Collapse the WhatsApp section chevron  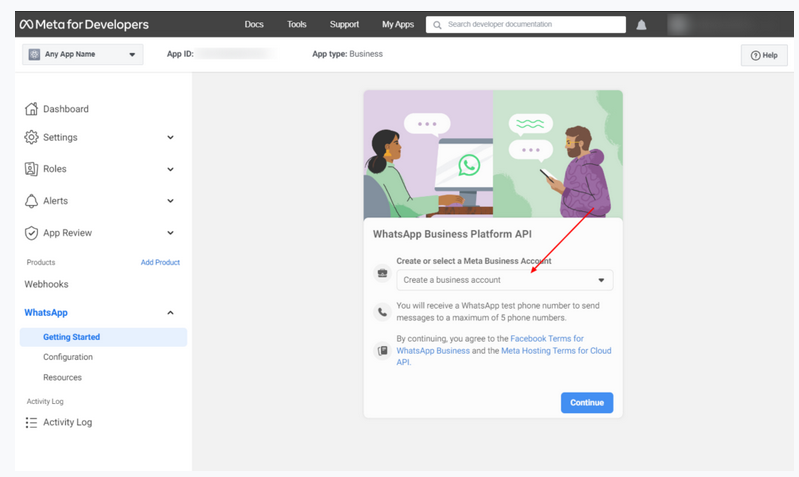170,312
